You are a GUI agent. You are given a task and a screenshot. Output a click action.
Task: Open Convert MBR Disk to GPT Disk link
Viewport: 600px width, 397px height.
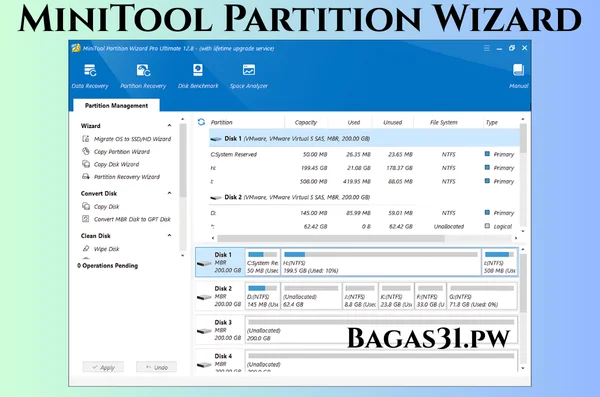coord(132,219)
